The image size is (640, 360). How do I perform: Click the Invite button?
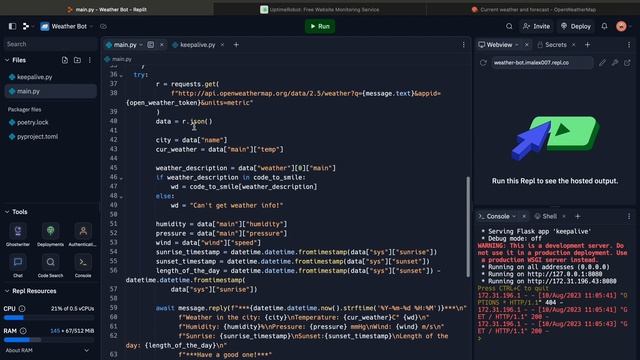tap(536, 26)
